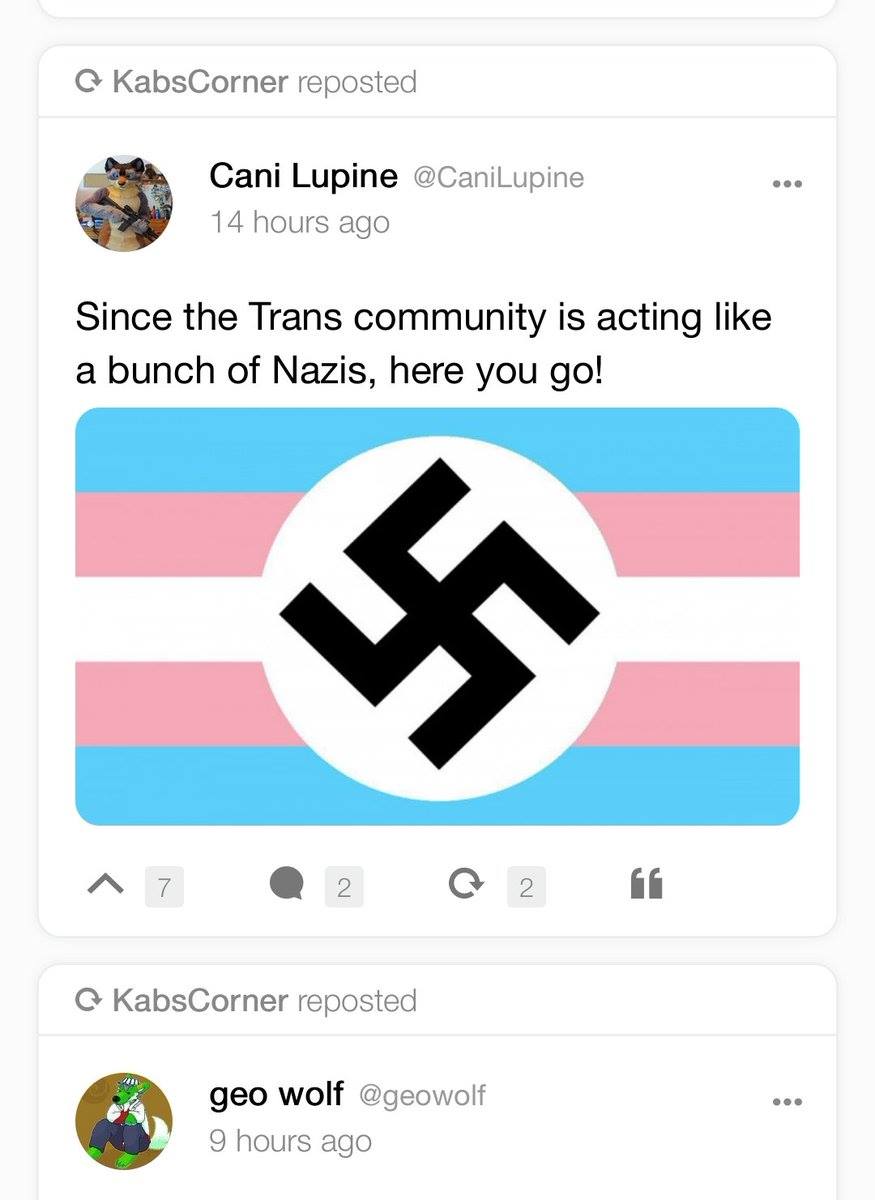The image size is (875, 1200).
Task: Click the geo wolf display name
Action: tap(275, 1094)
